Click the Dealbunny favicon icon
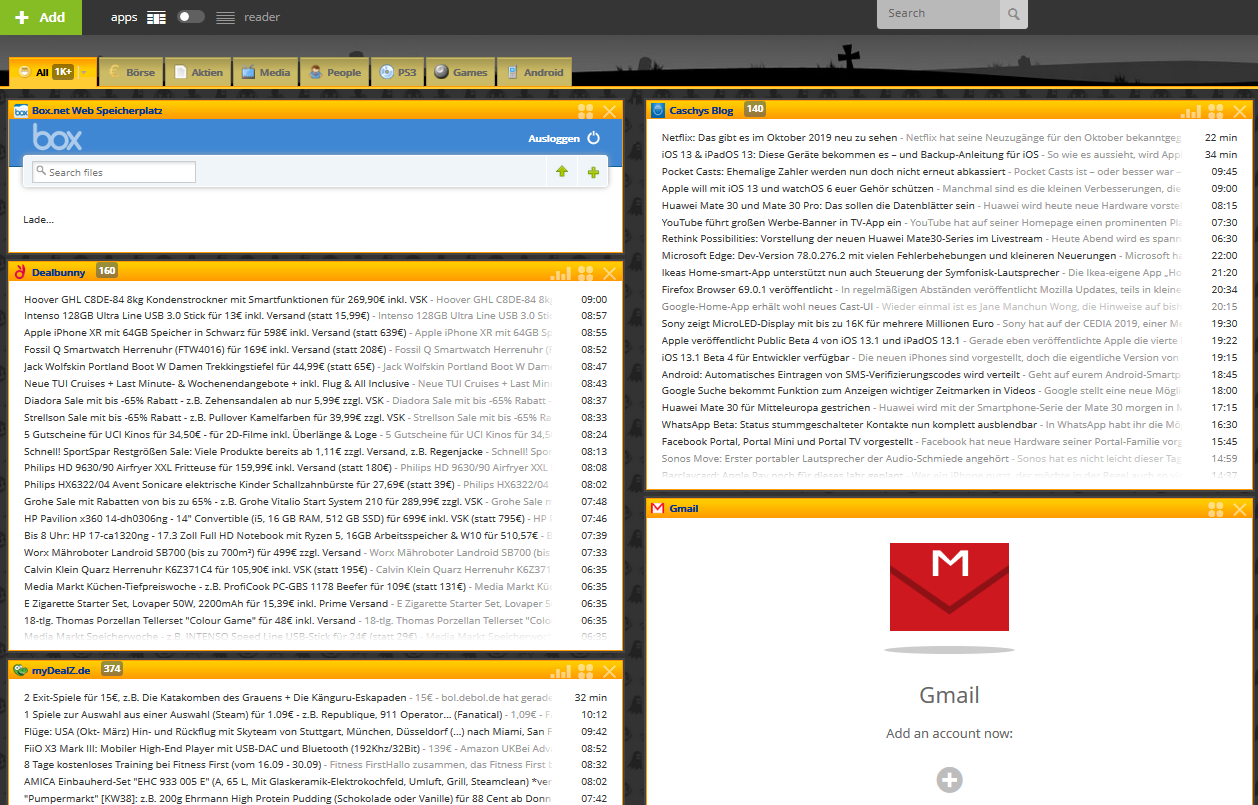Viewport: 1258px width, 805px height. pos(21,272)
